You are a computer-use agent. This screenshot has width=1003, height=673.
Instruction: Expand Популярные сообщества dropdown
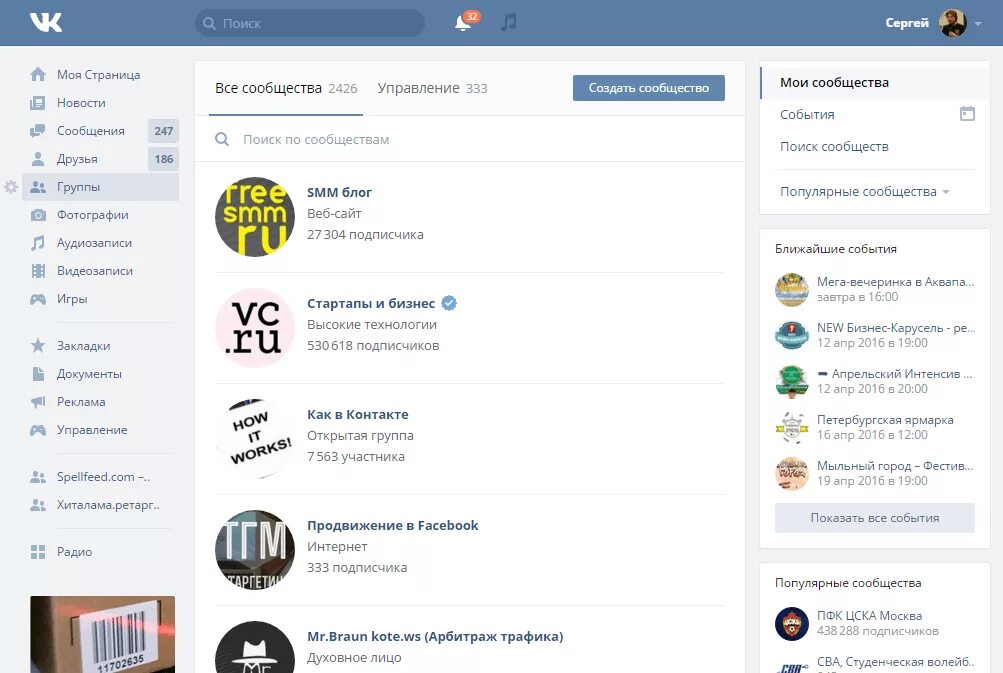(x=864, y=191)
